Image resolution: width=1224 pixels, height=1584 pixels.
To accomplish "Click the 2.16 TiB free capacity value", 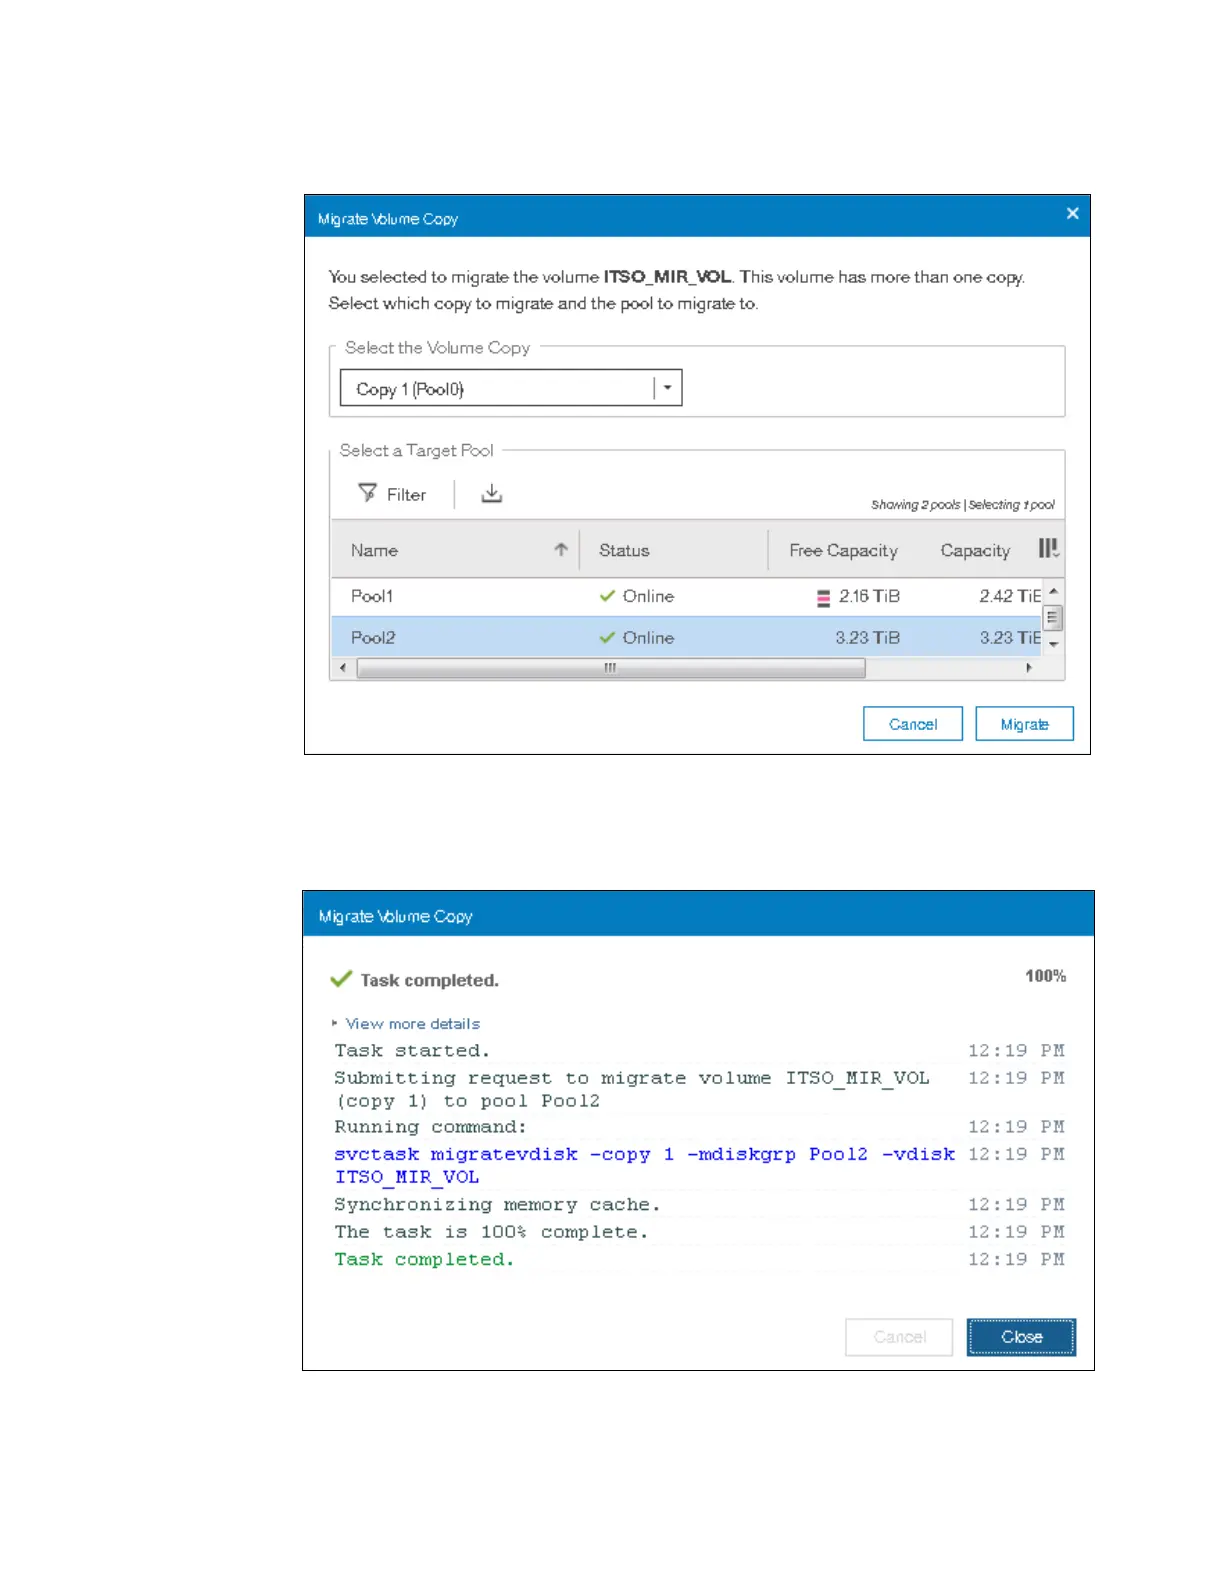I will (x=869, y=596).
